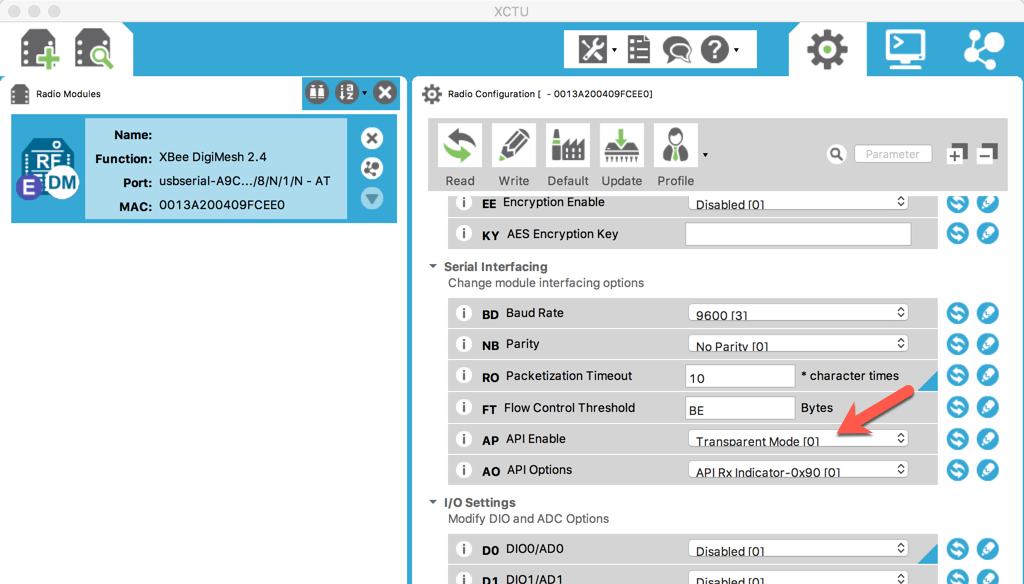Write the AES Encryption Key value
The width and height of the screenshot is (1024, 584).
987,233
